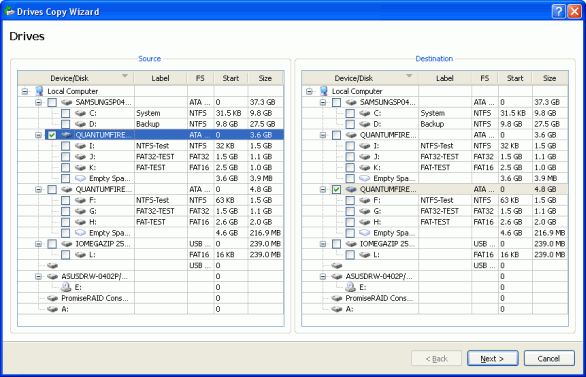Click the F: drive icon in Source
The image size is (586, 377).
pyautogui.click(x=80, y=200)
